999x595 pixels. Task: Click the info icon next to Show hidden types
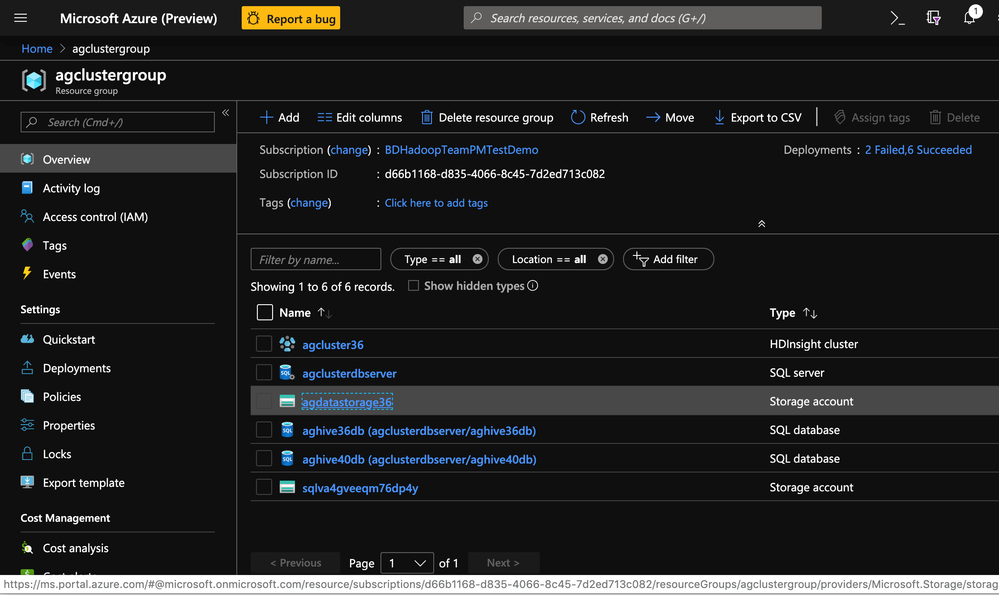[x=533, y=285]
